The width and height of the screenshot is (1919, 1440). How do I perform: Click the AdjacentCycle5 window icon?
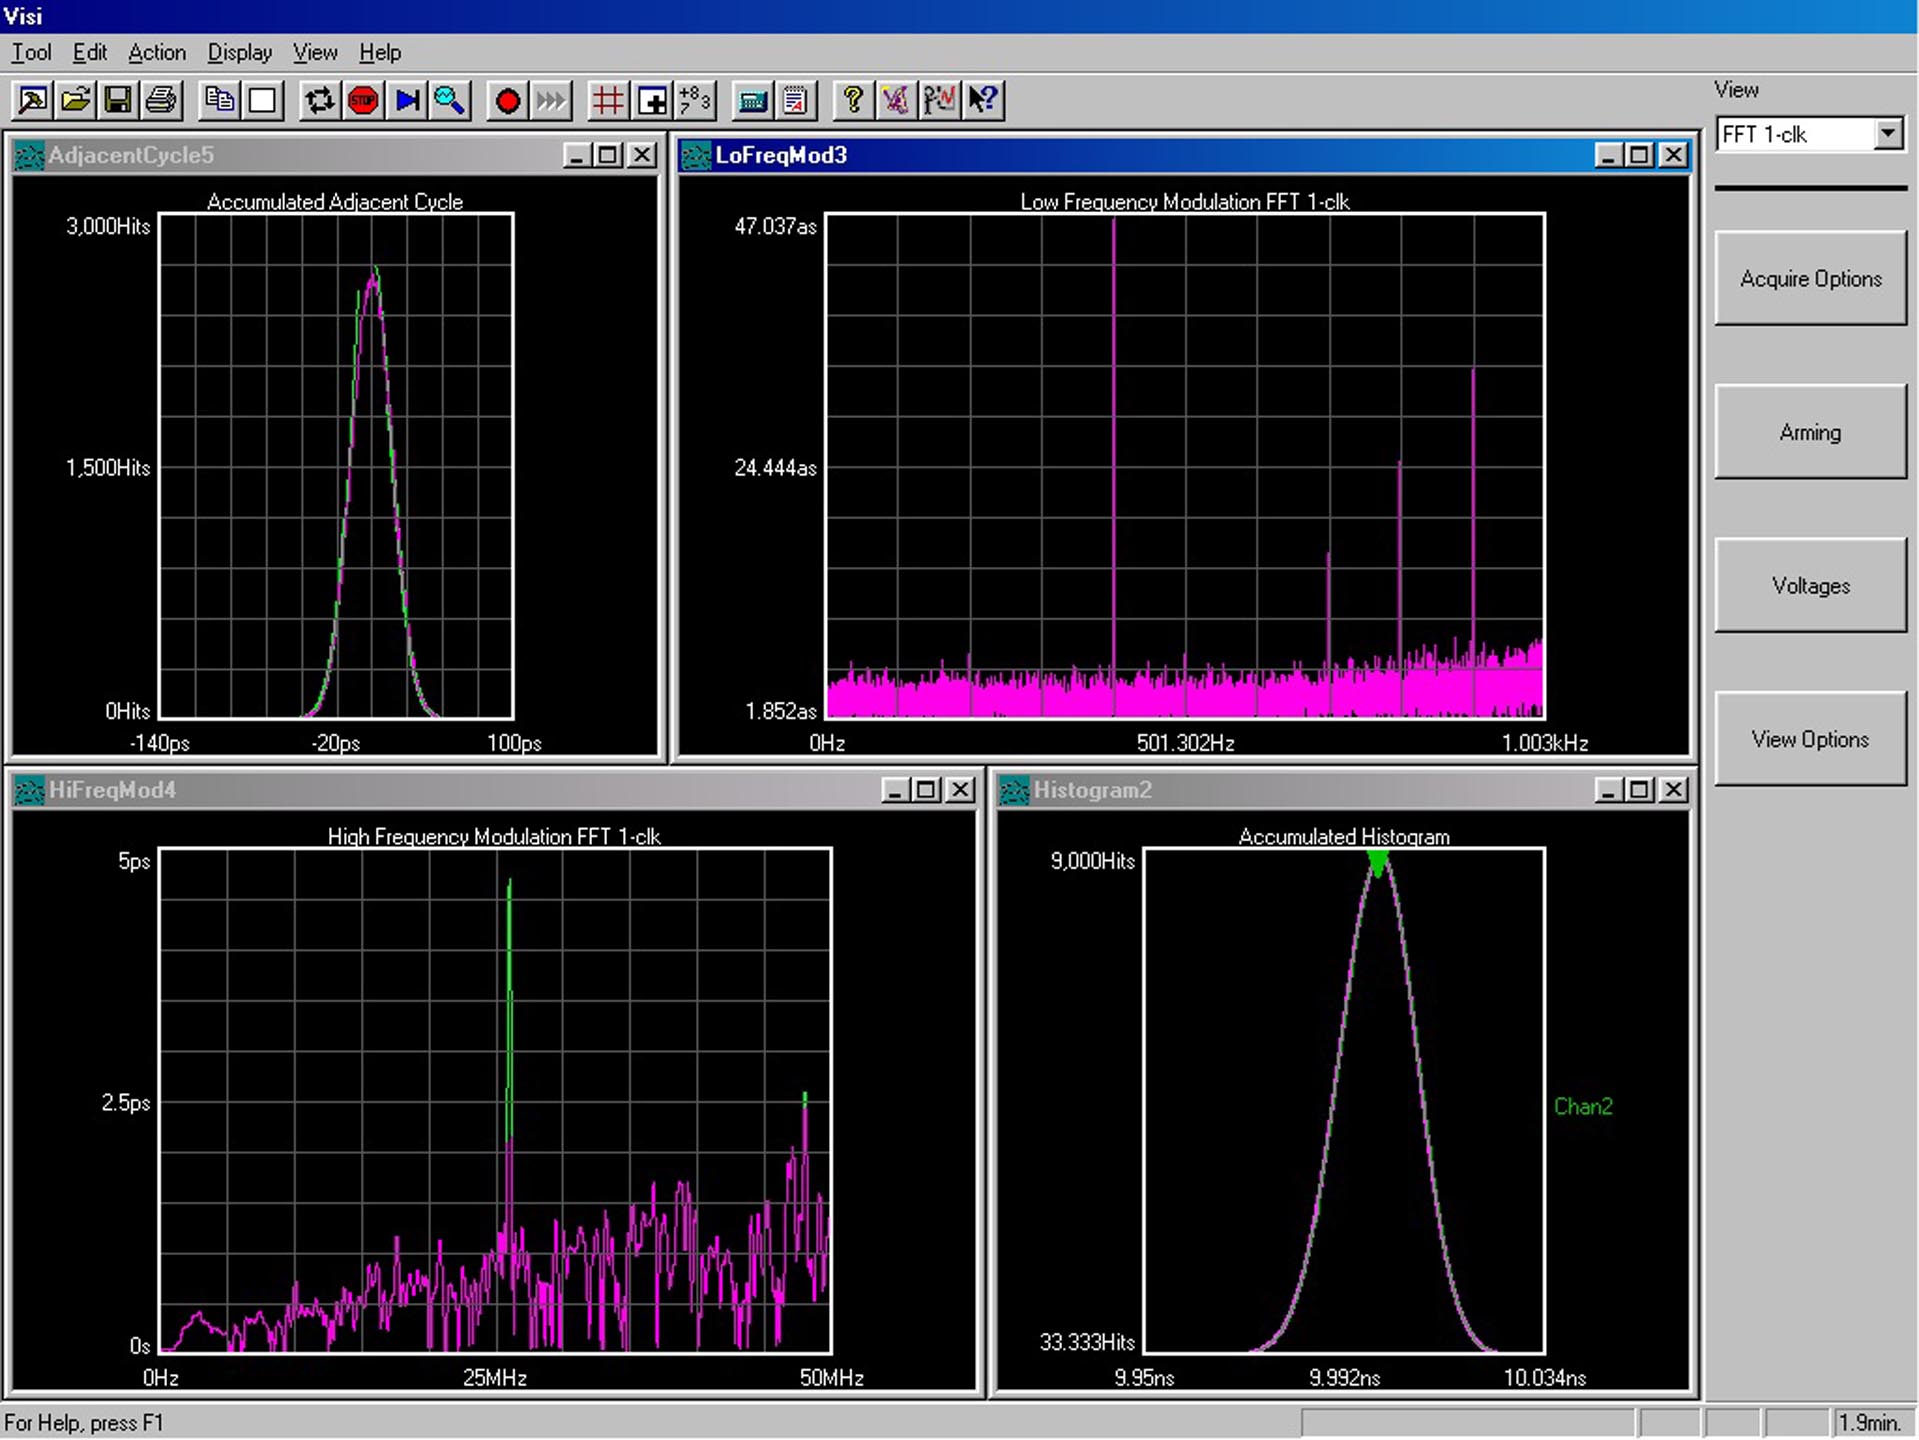[30, 156]
